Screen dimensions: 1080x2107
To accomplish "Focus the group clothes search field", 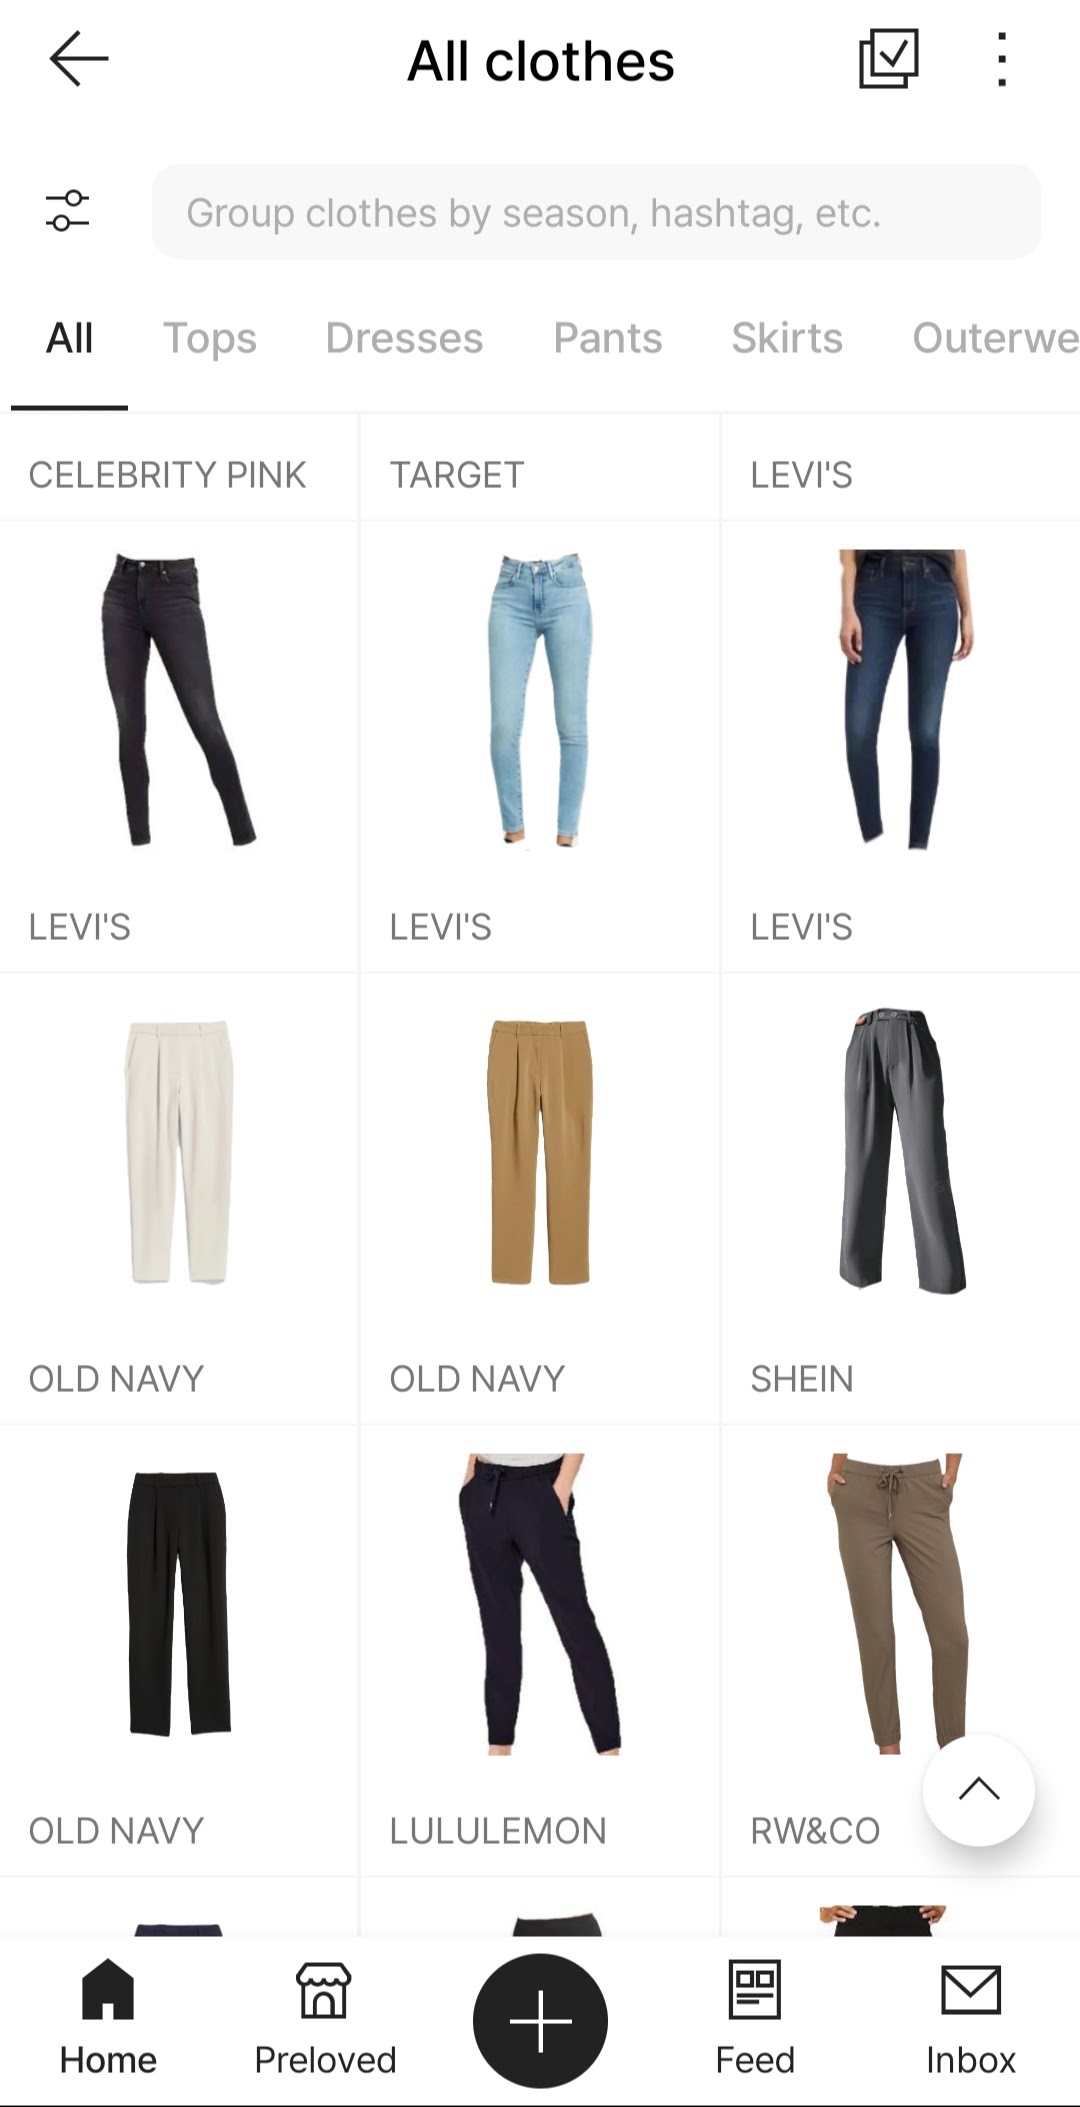I will click(596, 212).
